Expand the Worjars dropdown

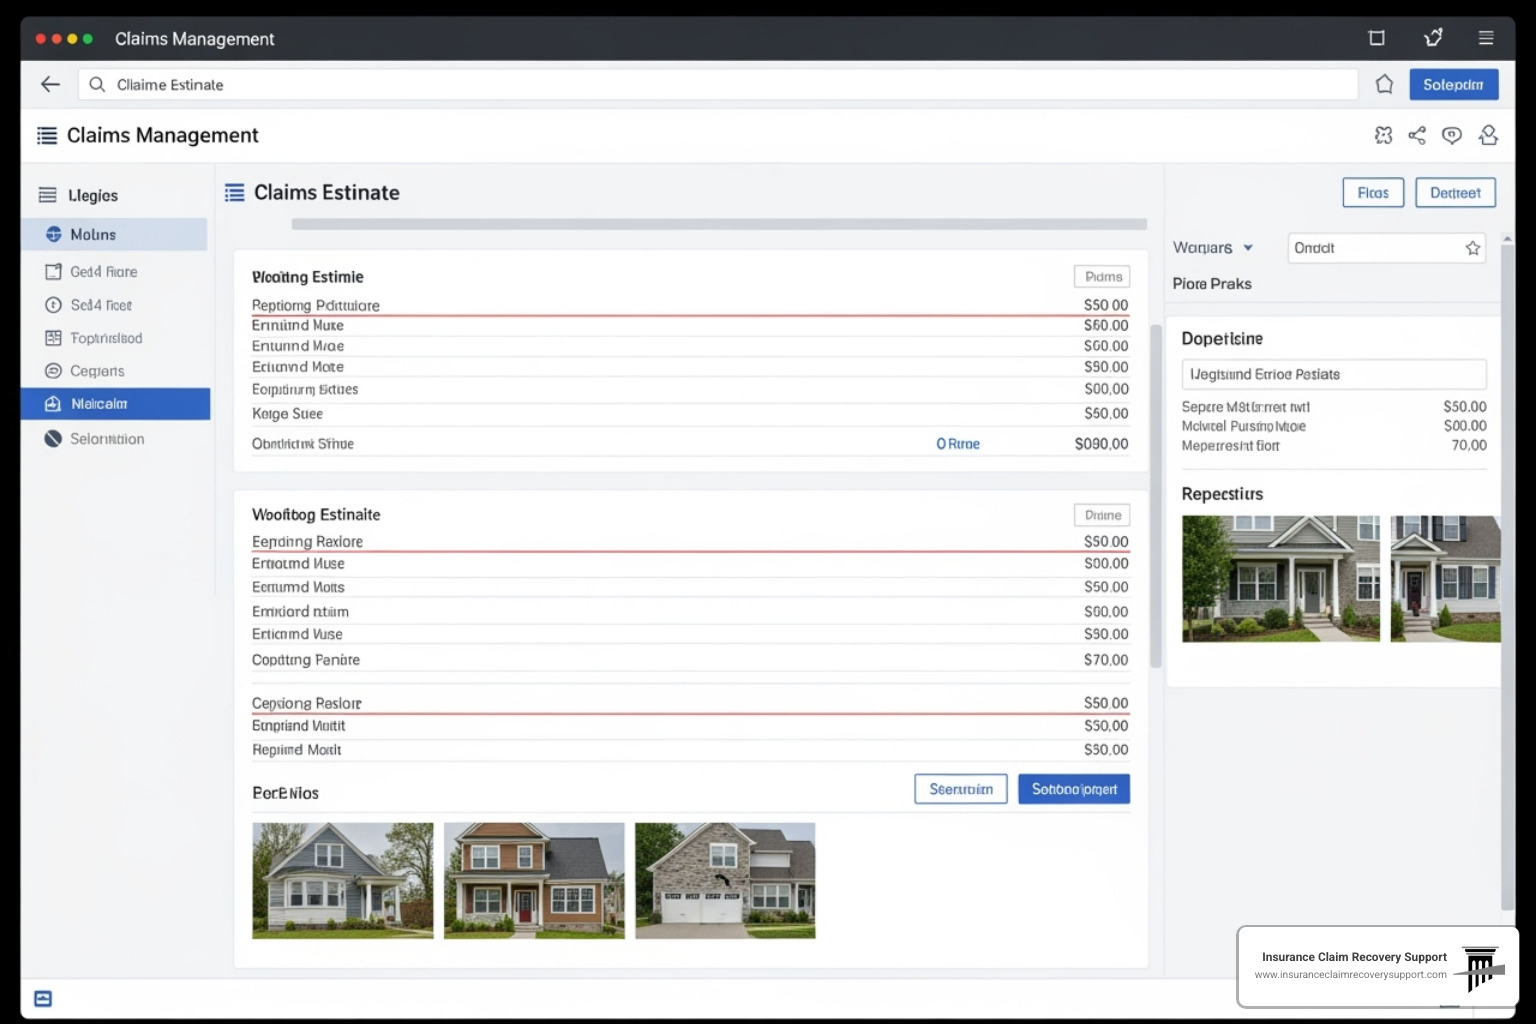[x=1213, y=248]
